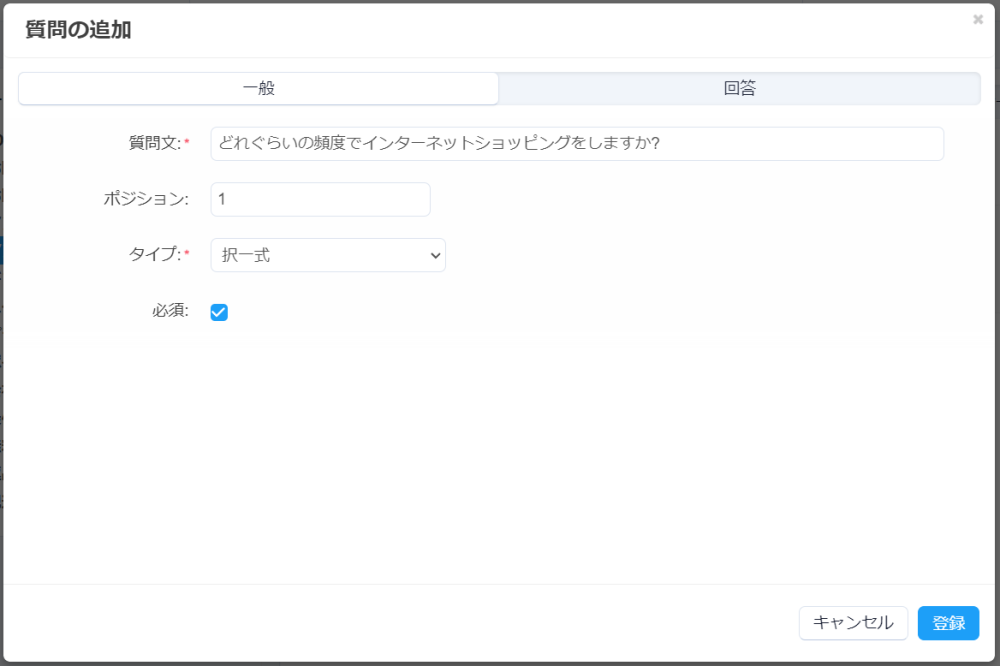Select the ポジション label text
The image size is (1000, 666).
[145, 199]
